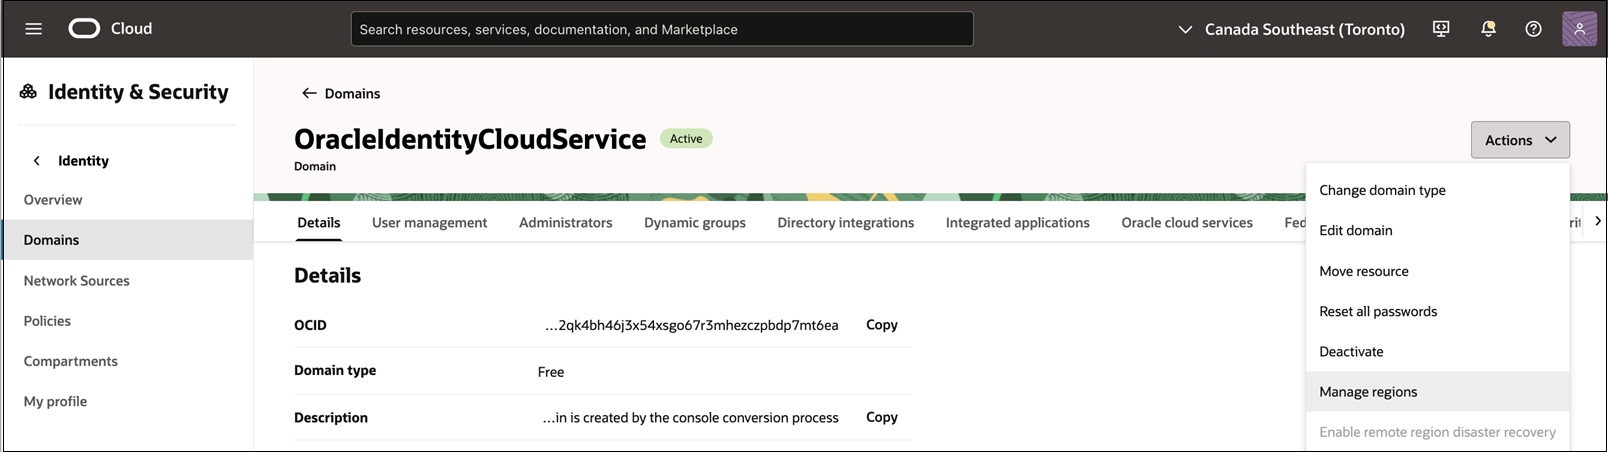
Task: Click the back chevron next to Identity
Action: [37, 160]
